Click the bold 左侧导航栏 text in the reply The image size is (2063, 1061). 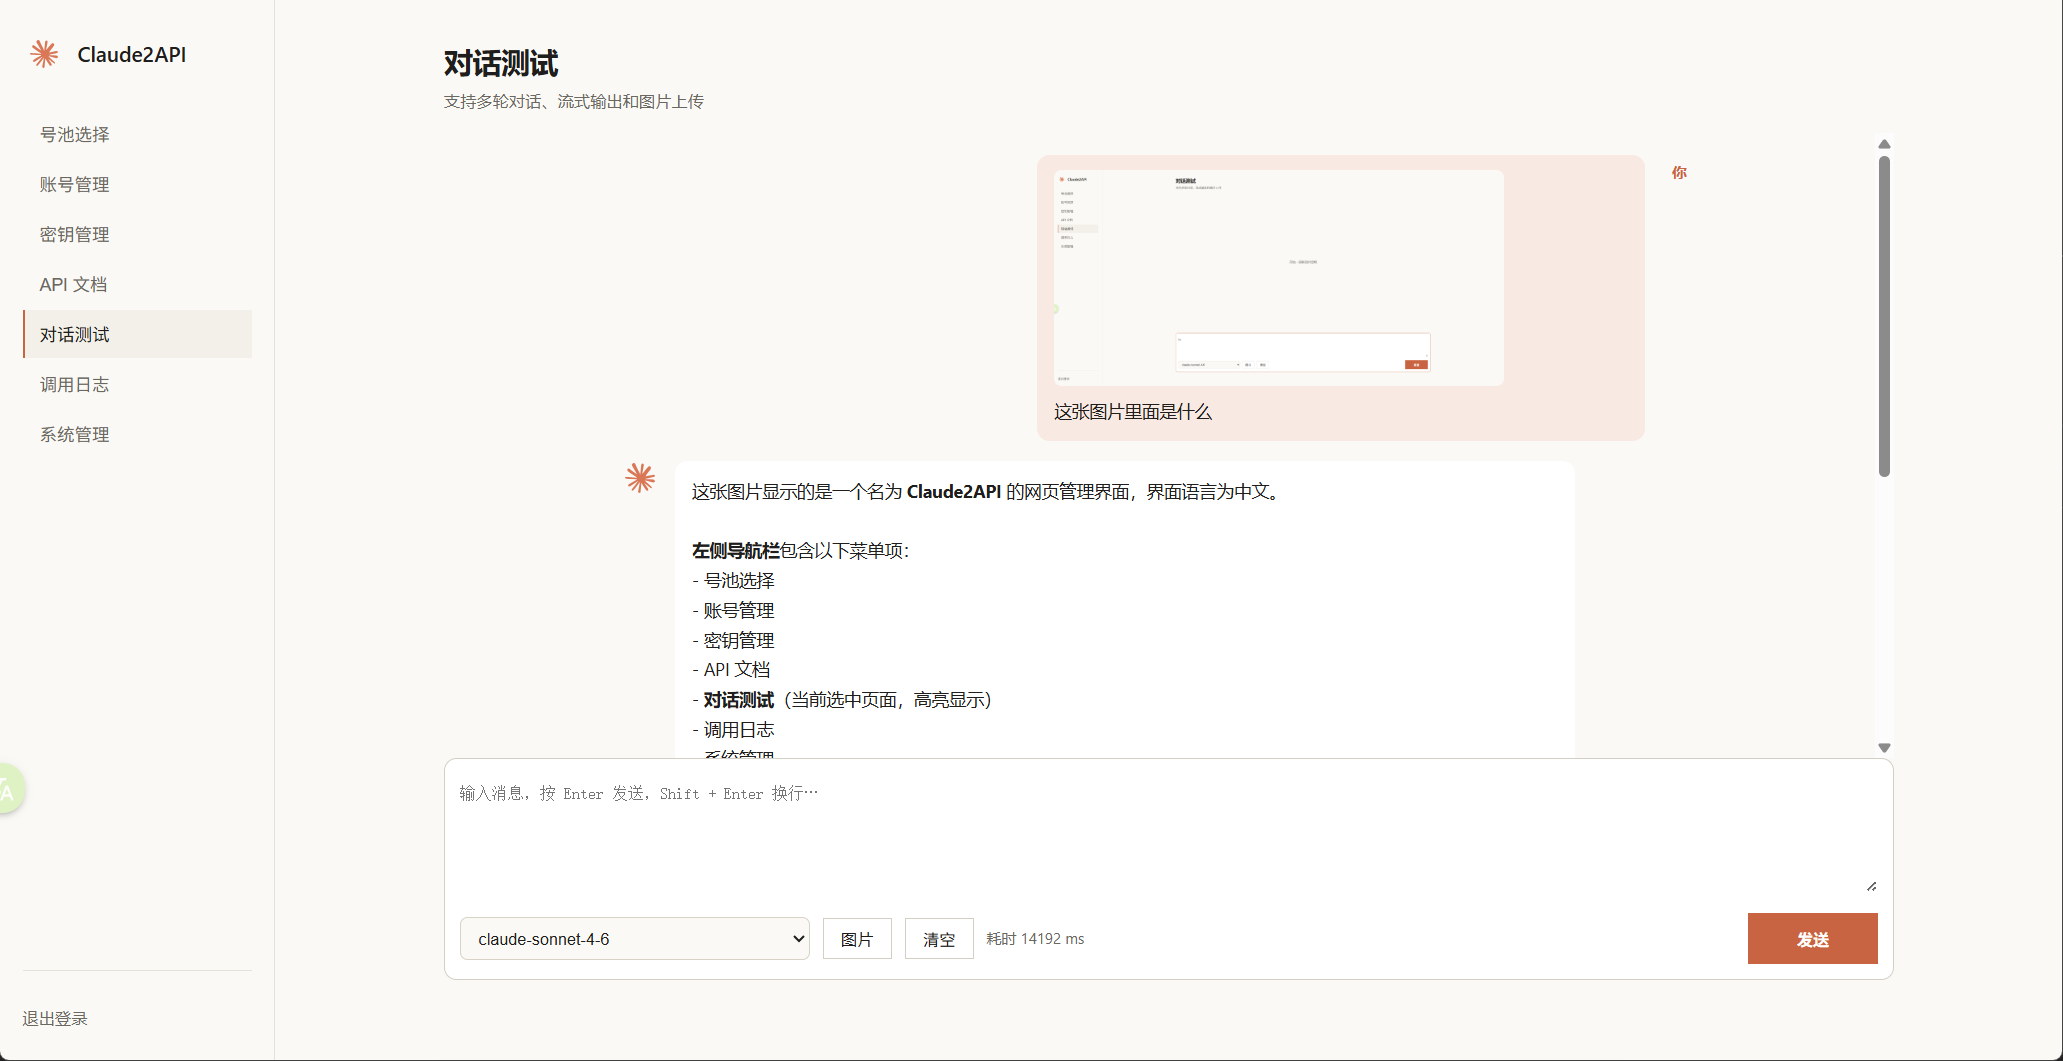click(x=735, y=550)
